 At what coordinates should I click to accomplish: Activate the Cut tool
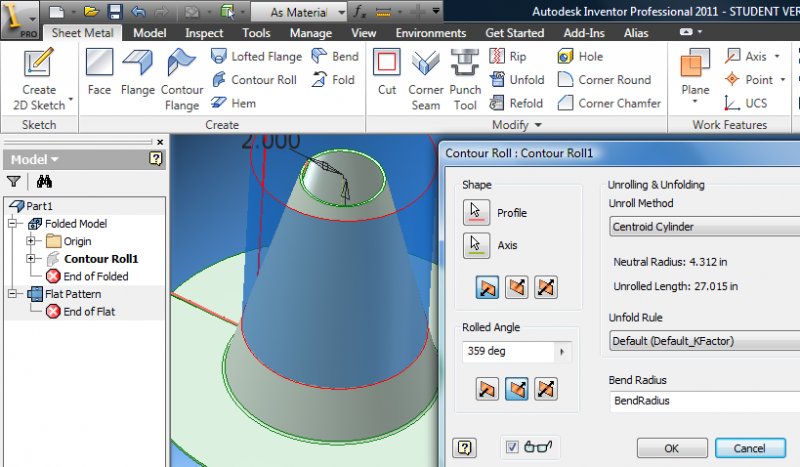pos(387,72)
